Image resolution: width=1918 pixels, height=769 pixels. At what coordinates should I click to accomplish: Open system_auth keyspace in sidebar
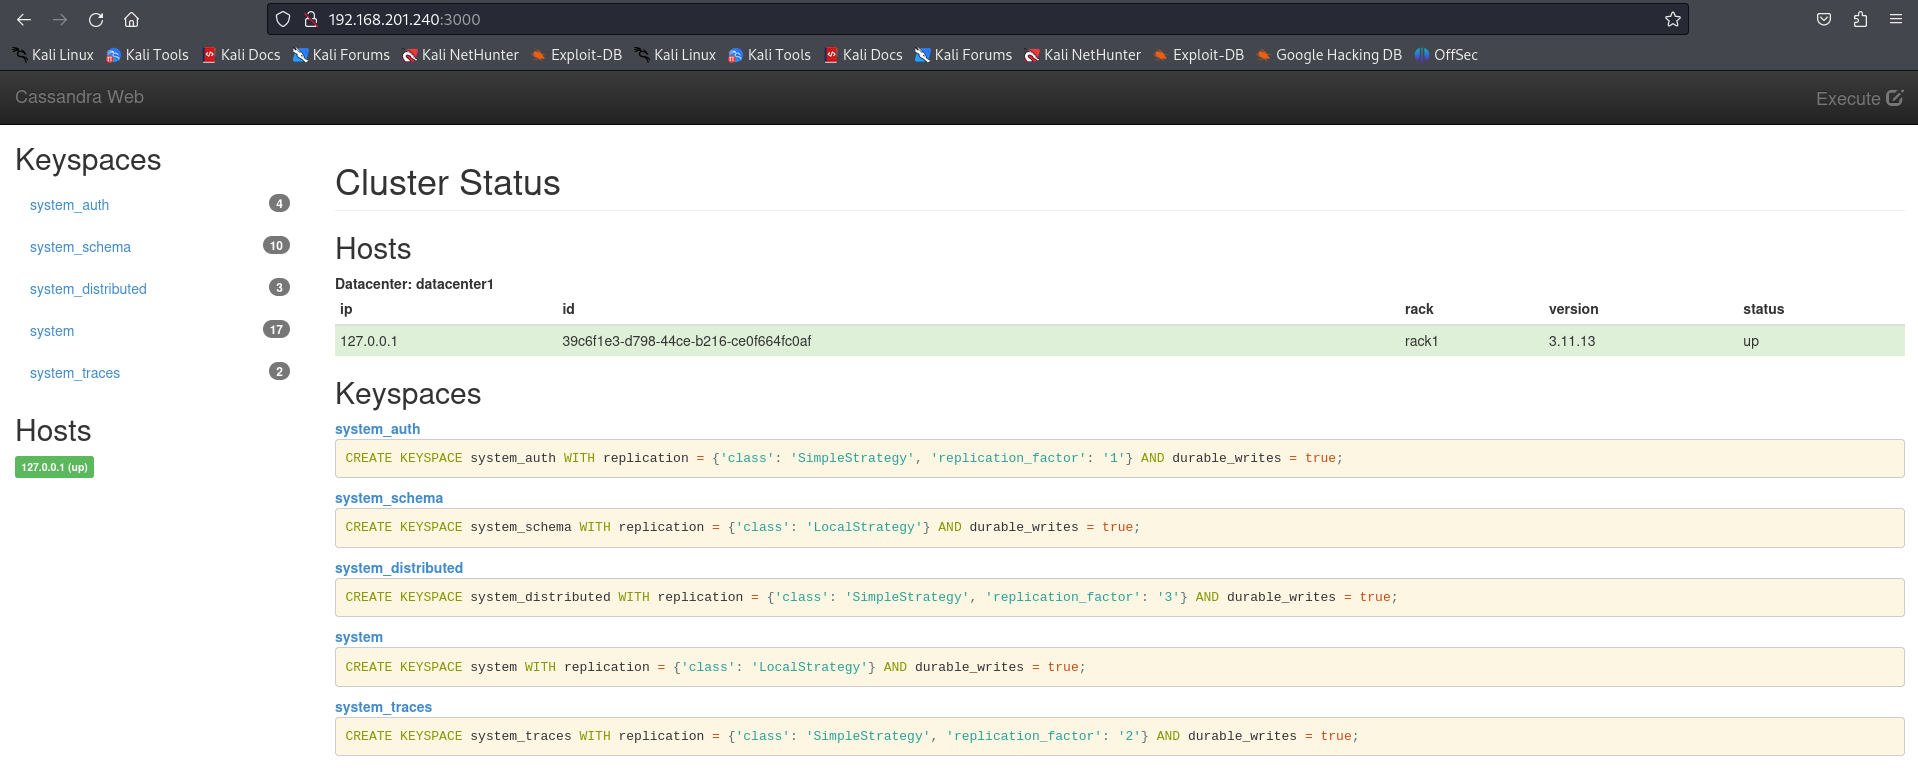(69, 205)
